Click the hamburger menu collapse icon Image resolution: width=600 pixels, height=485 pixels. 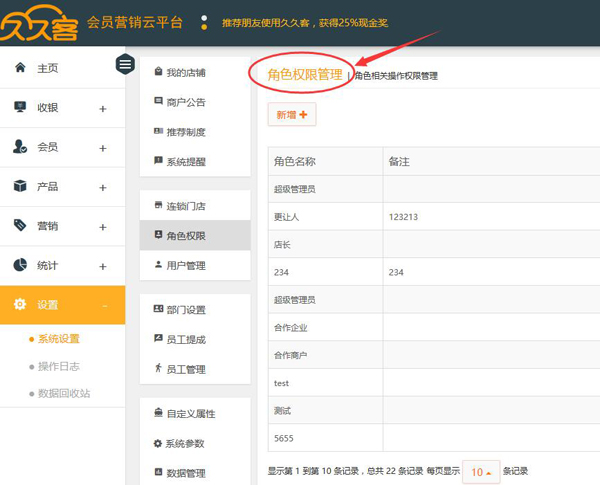pos(125,65)
